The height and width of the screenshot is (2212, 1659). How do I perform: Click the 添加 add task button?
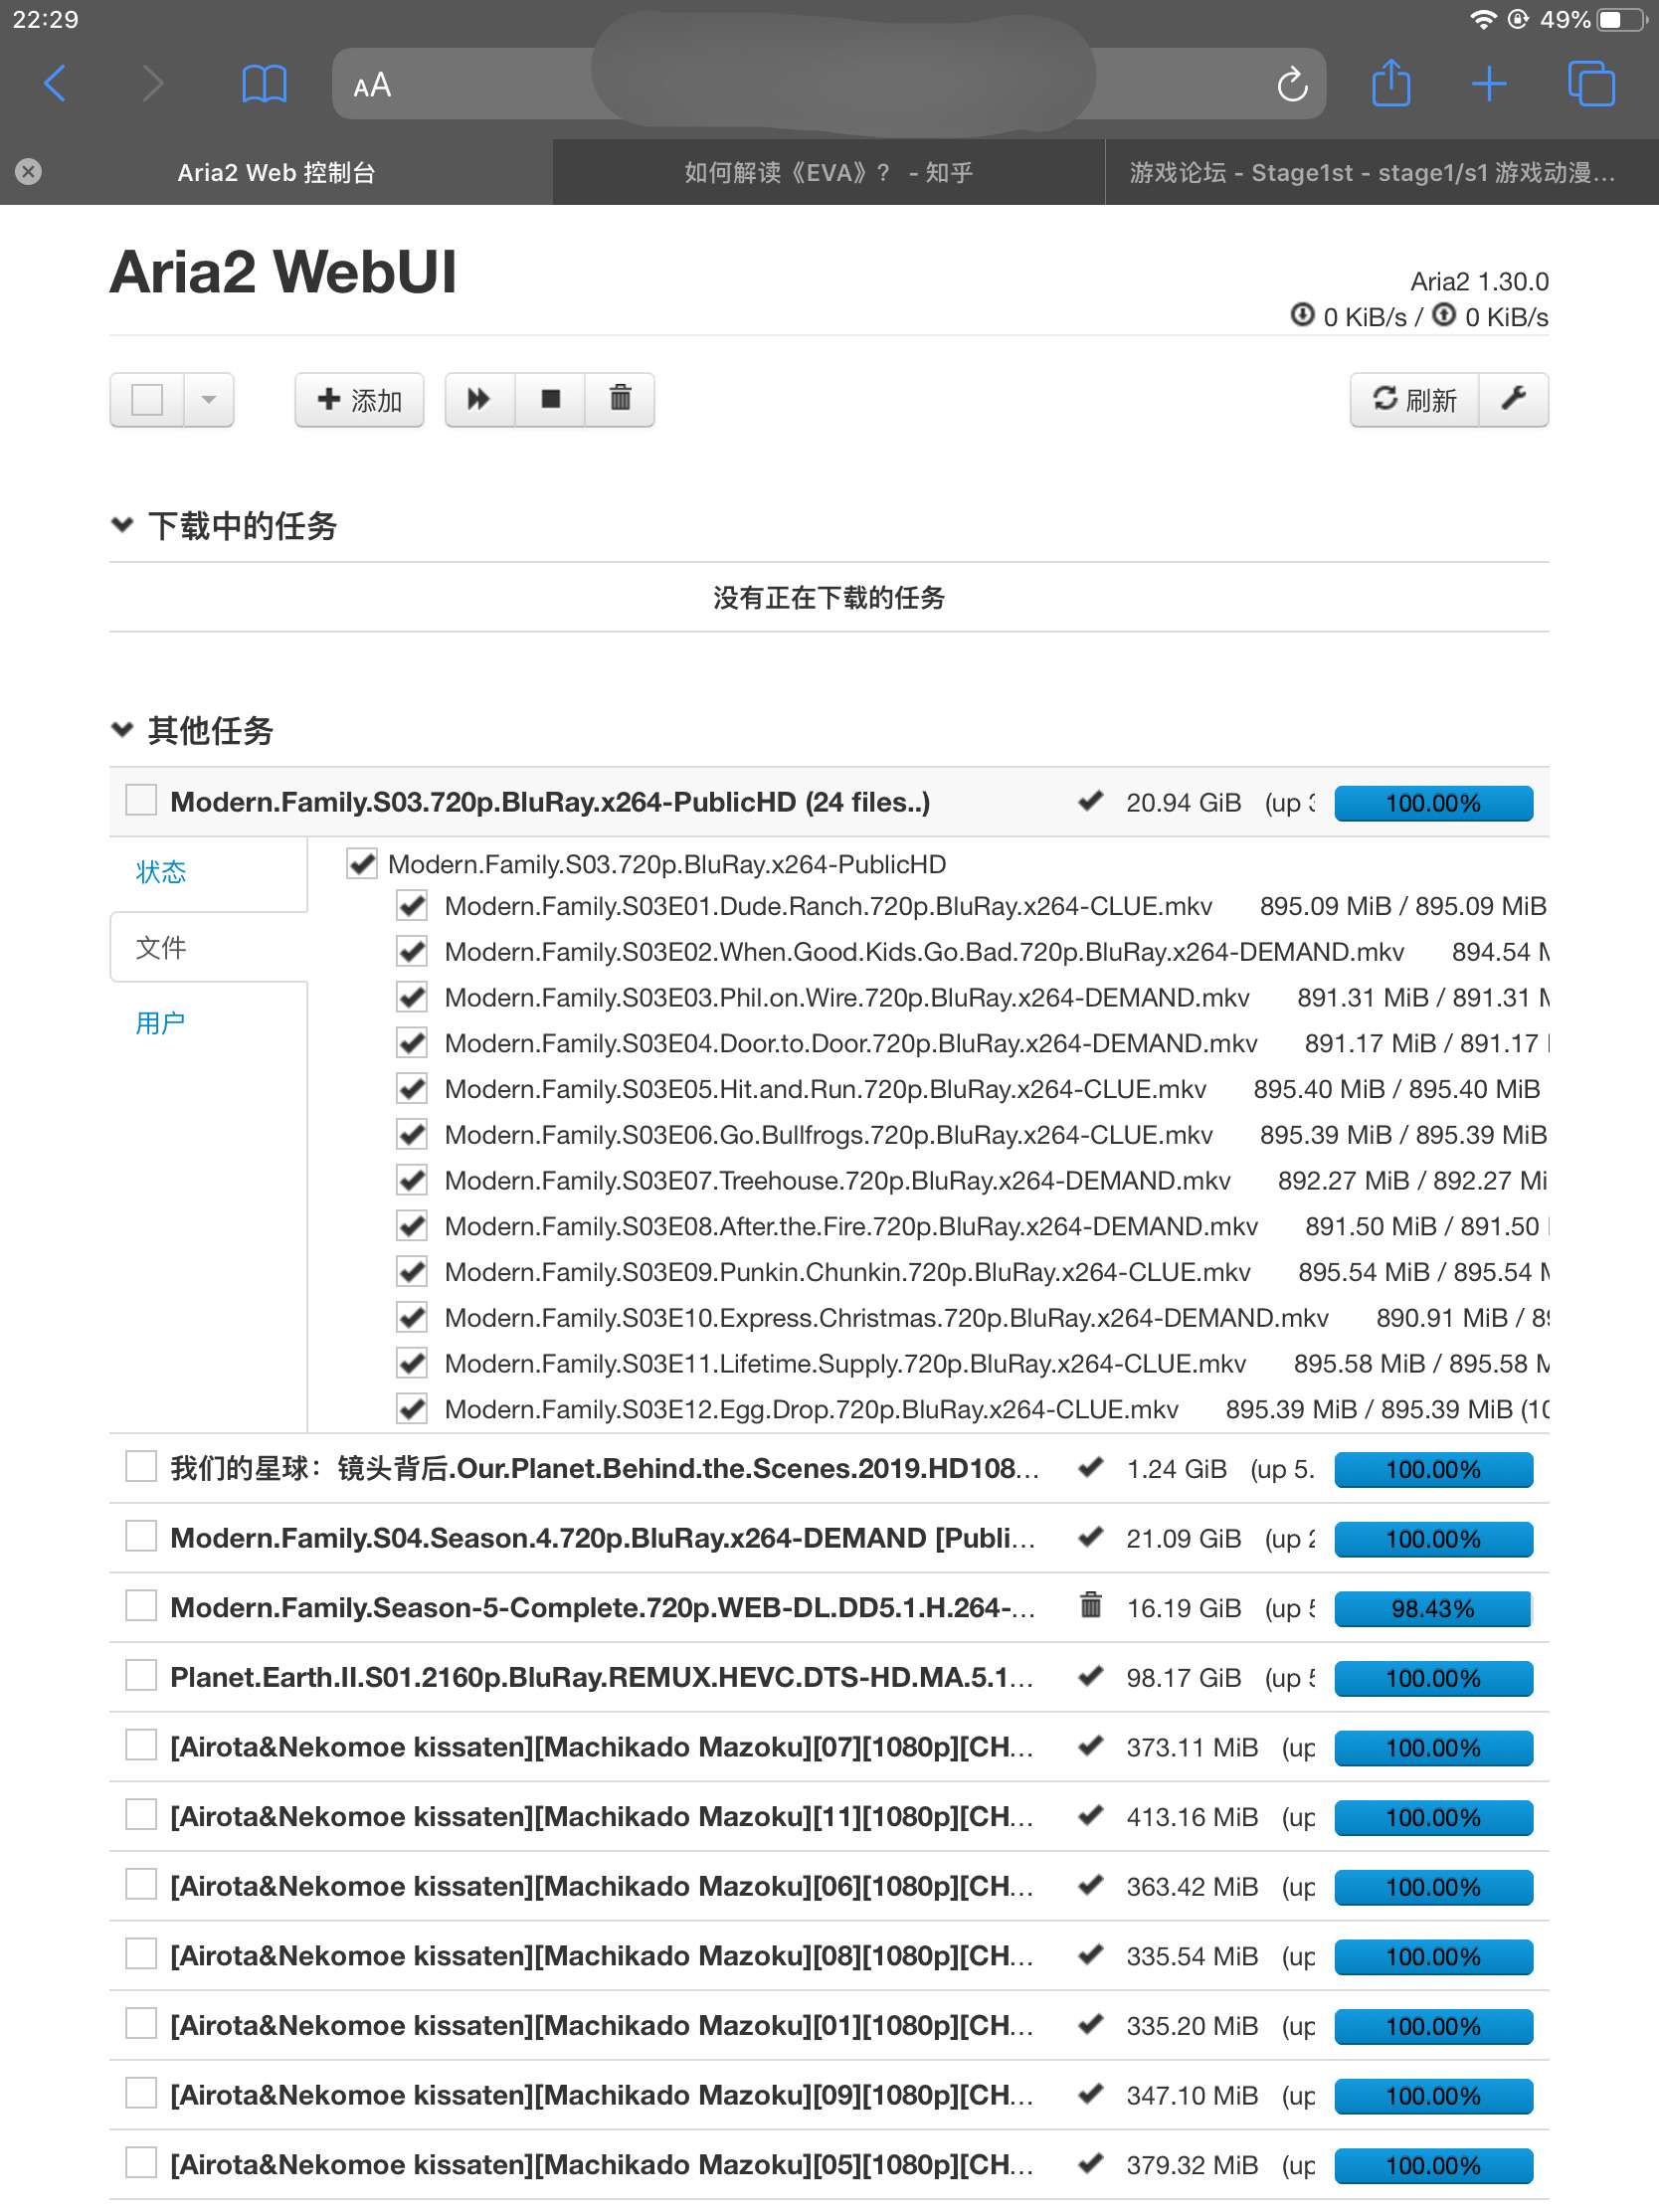[x=359, y=400]
